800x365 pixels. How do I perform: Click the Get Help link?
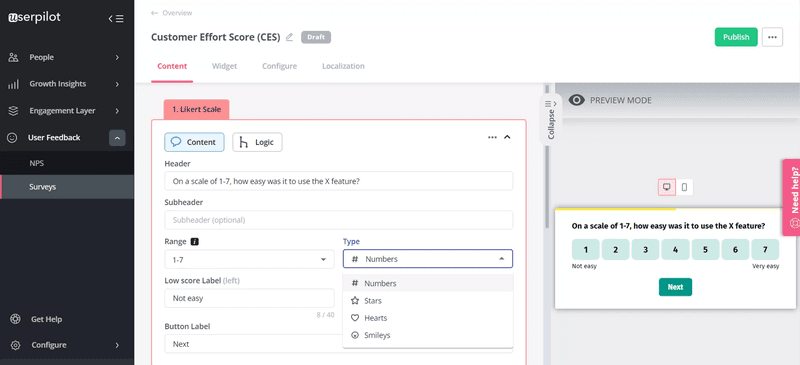click(x=46, y=319)
